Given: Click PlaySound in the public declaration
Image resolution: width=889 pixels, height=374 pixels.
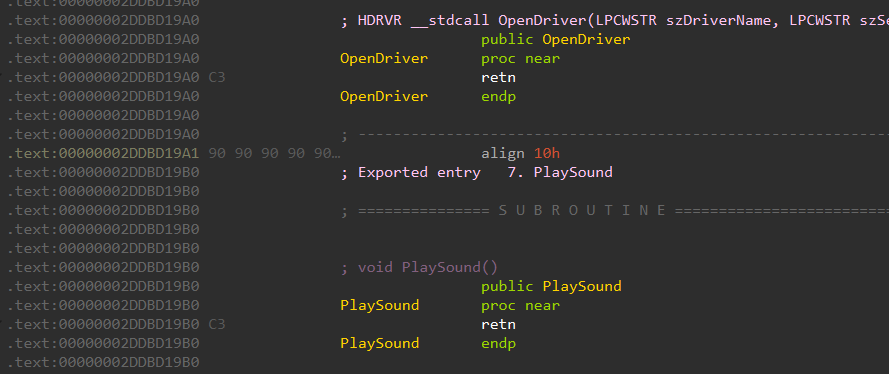Looking at the screenshot, I should pyautogui.click(x=582, y=286).
